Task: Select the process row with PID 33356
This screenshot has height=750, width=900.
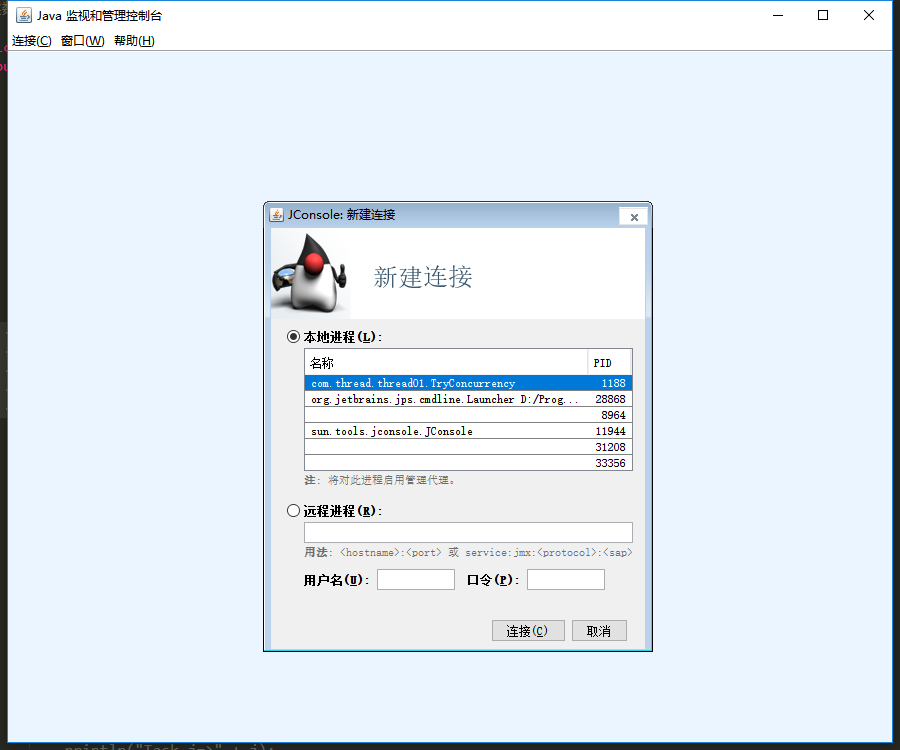Action: [468, 463]
